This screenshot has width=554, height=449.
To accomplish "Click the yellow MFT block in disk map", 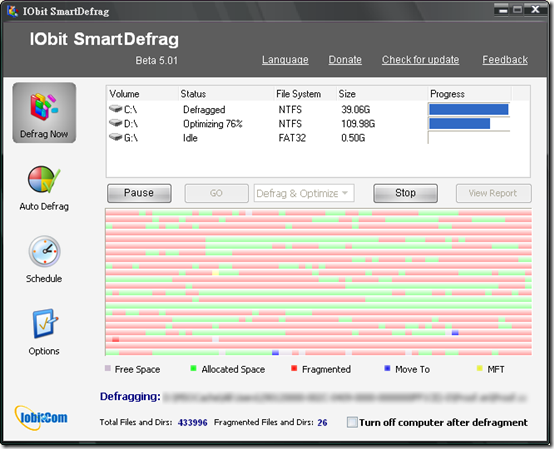I will (215, 273).
